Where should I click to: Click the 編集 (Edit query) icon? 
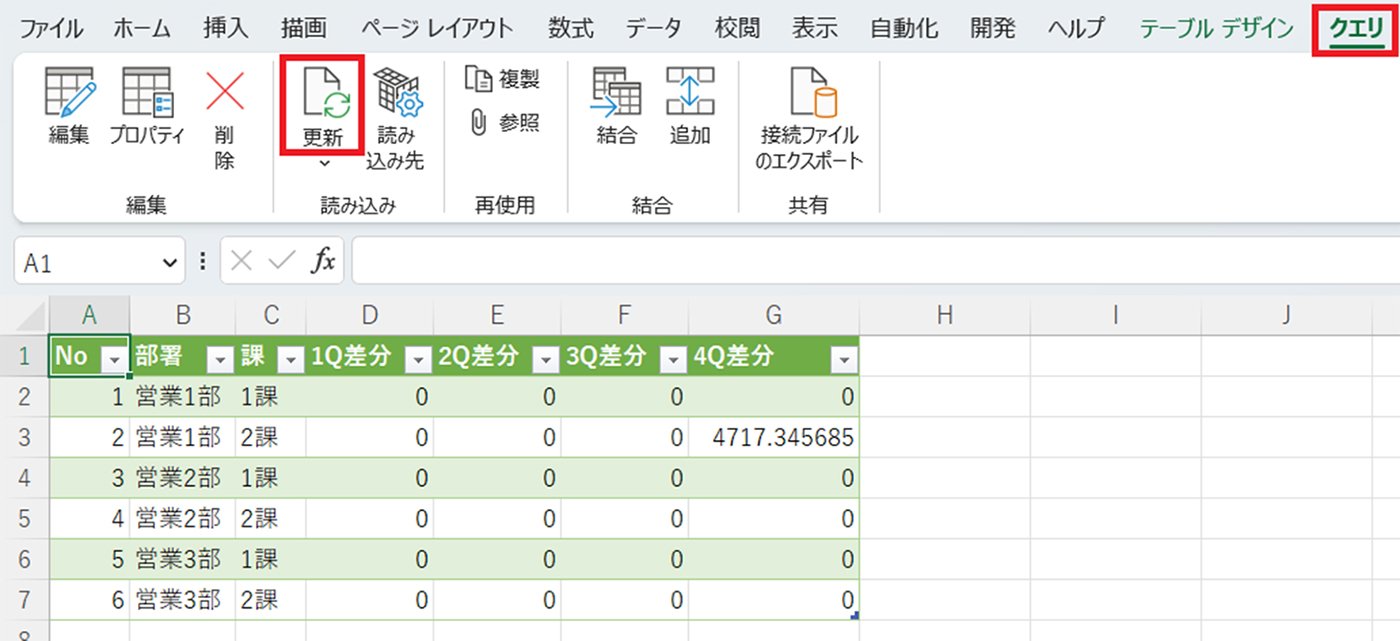[69, 93]
